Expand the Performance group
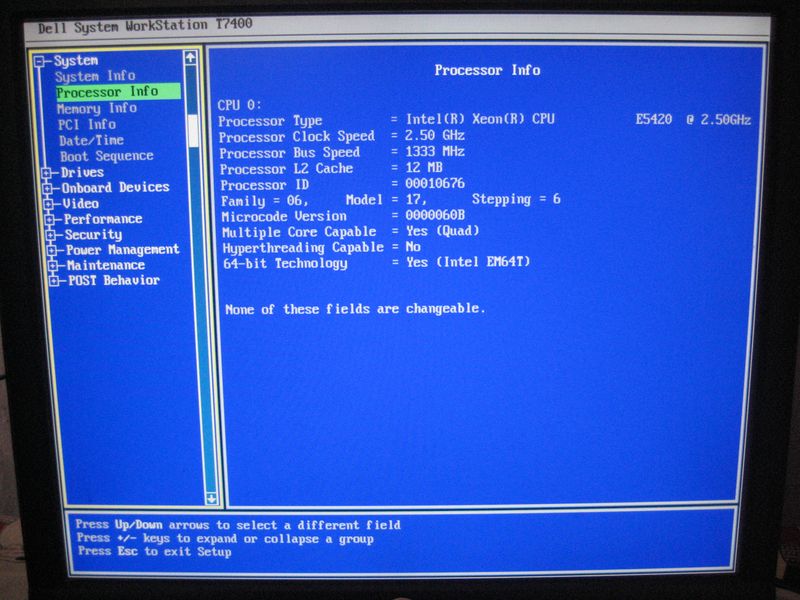Viewport: 800px width, 600px height. [x=49, y=220]
